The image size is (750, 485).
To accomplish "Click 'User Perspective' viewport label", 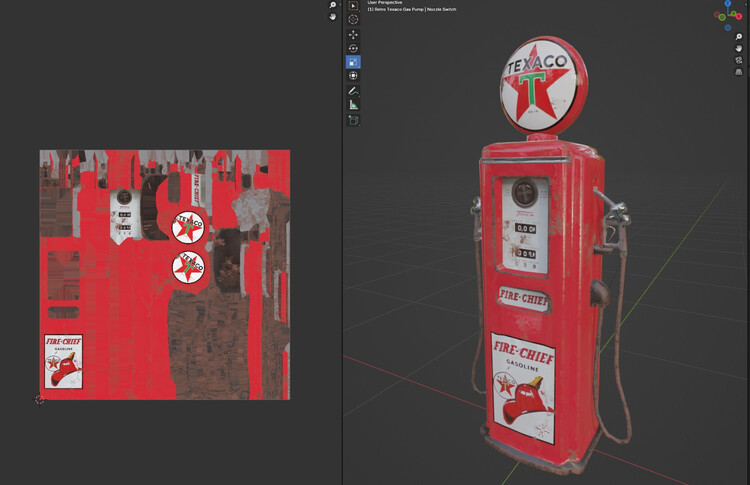I will point(385,2).
